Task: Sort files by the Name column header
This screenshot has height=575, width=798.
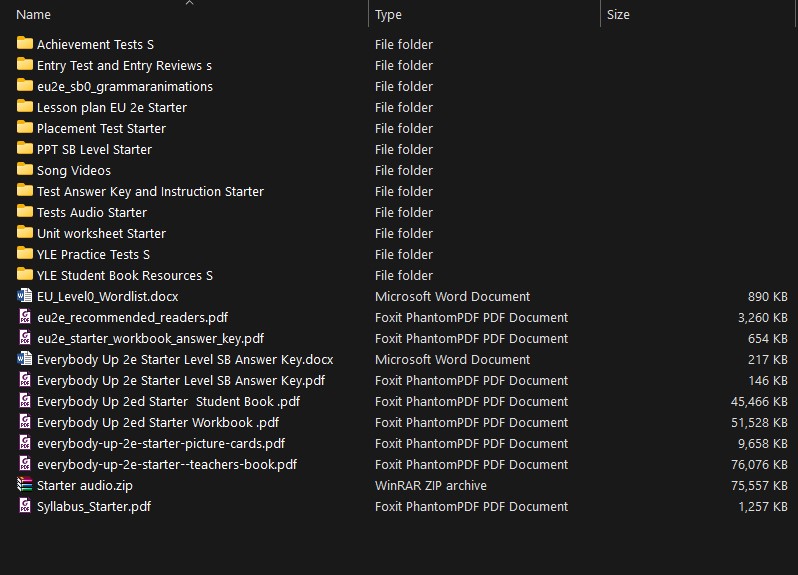Action: (x=34, y=15)
